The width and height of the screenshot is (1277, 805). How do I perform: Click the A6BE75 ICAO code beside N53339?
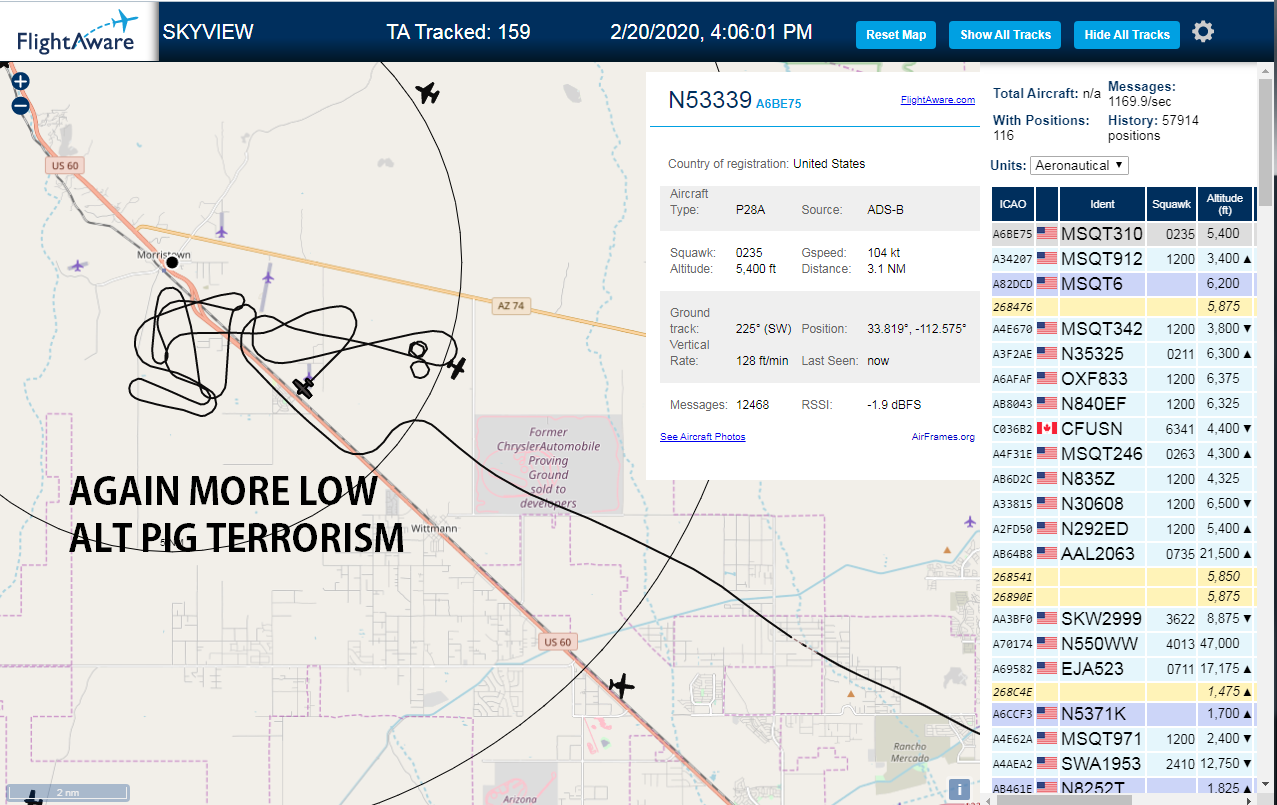coord(778,103)
